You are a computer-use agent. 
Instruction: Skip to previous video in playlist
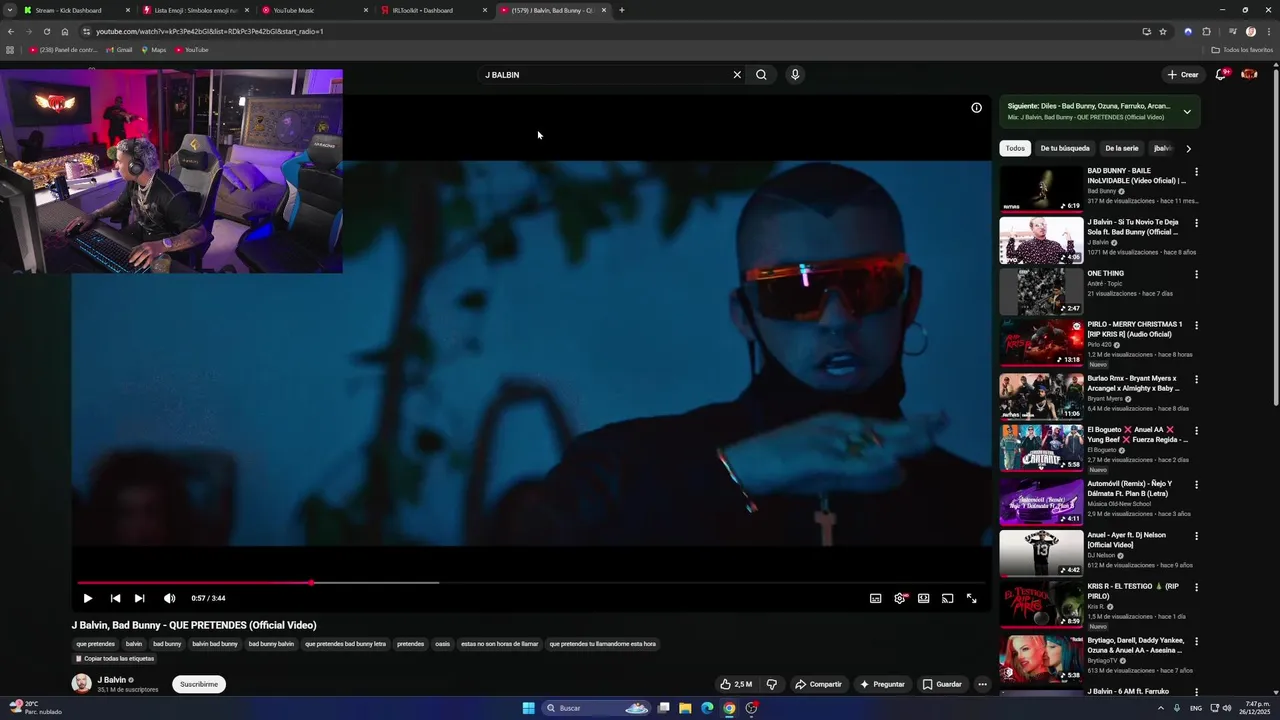tap(115, 598)
